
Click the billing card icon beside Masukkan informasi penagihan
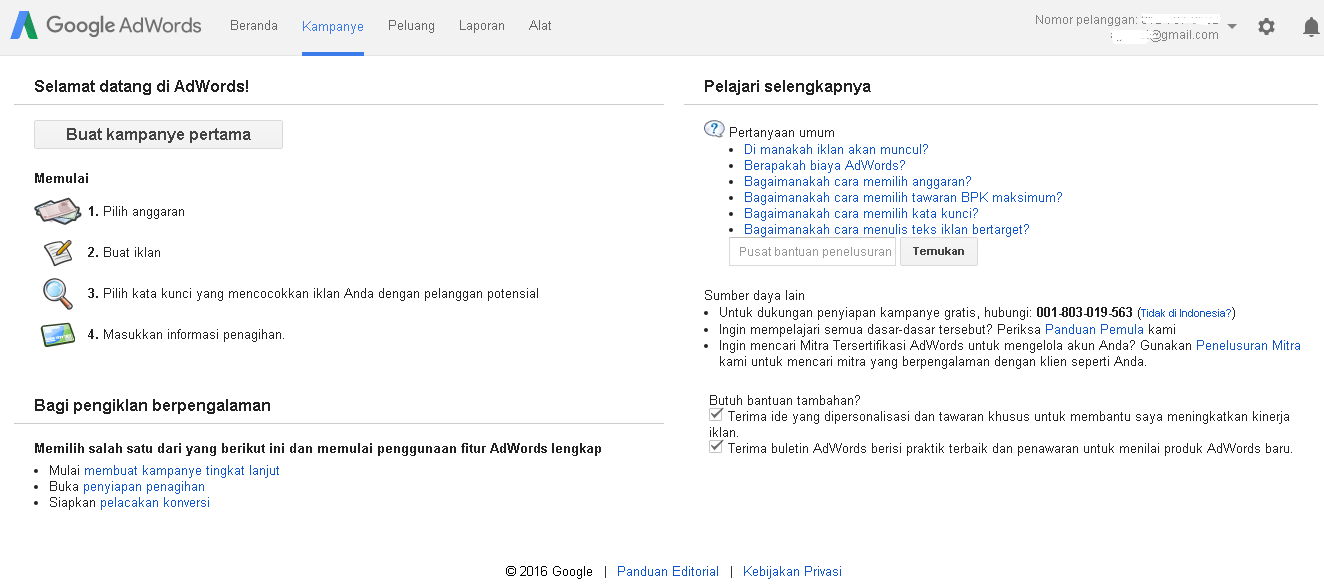57,334
